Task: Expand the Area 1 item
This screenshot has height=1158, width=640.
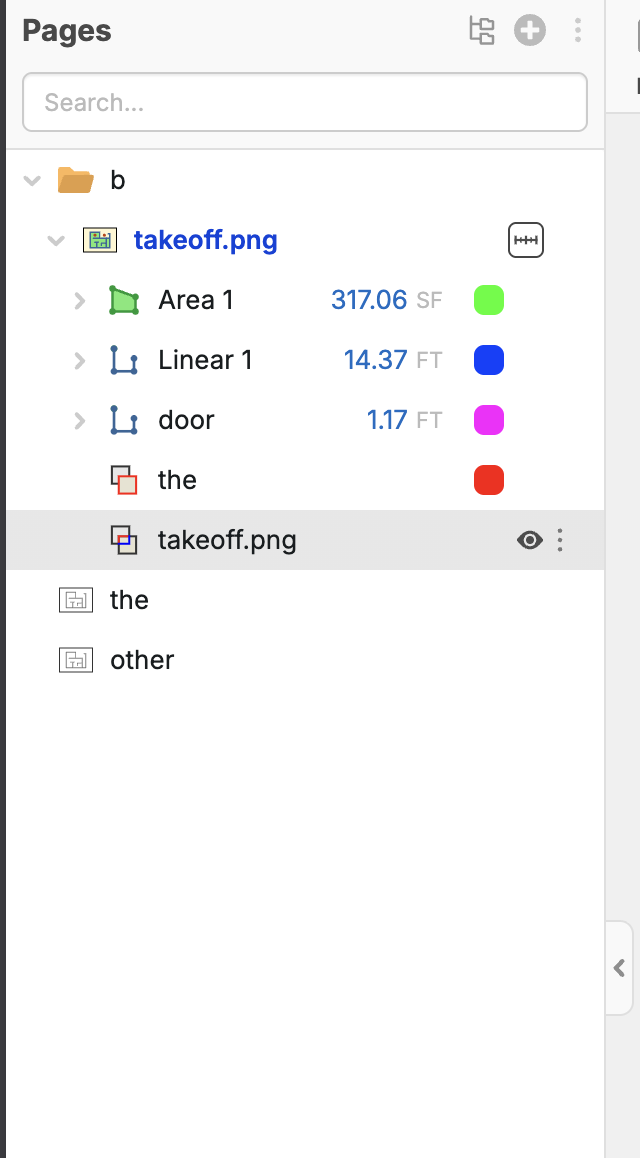Action: coord(80,300)
